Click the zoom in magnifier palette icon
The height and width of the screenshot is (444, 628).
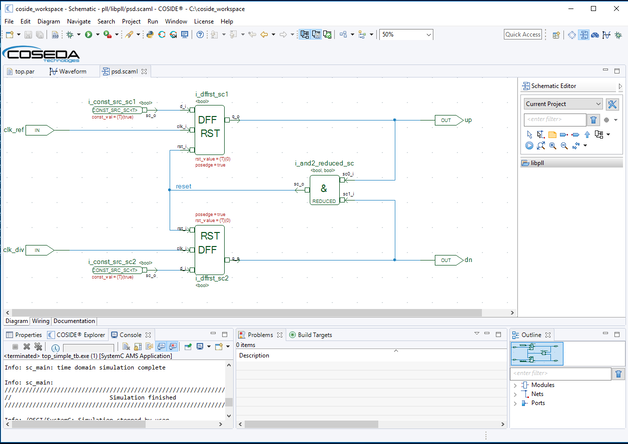coord(553,146)
